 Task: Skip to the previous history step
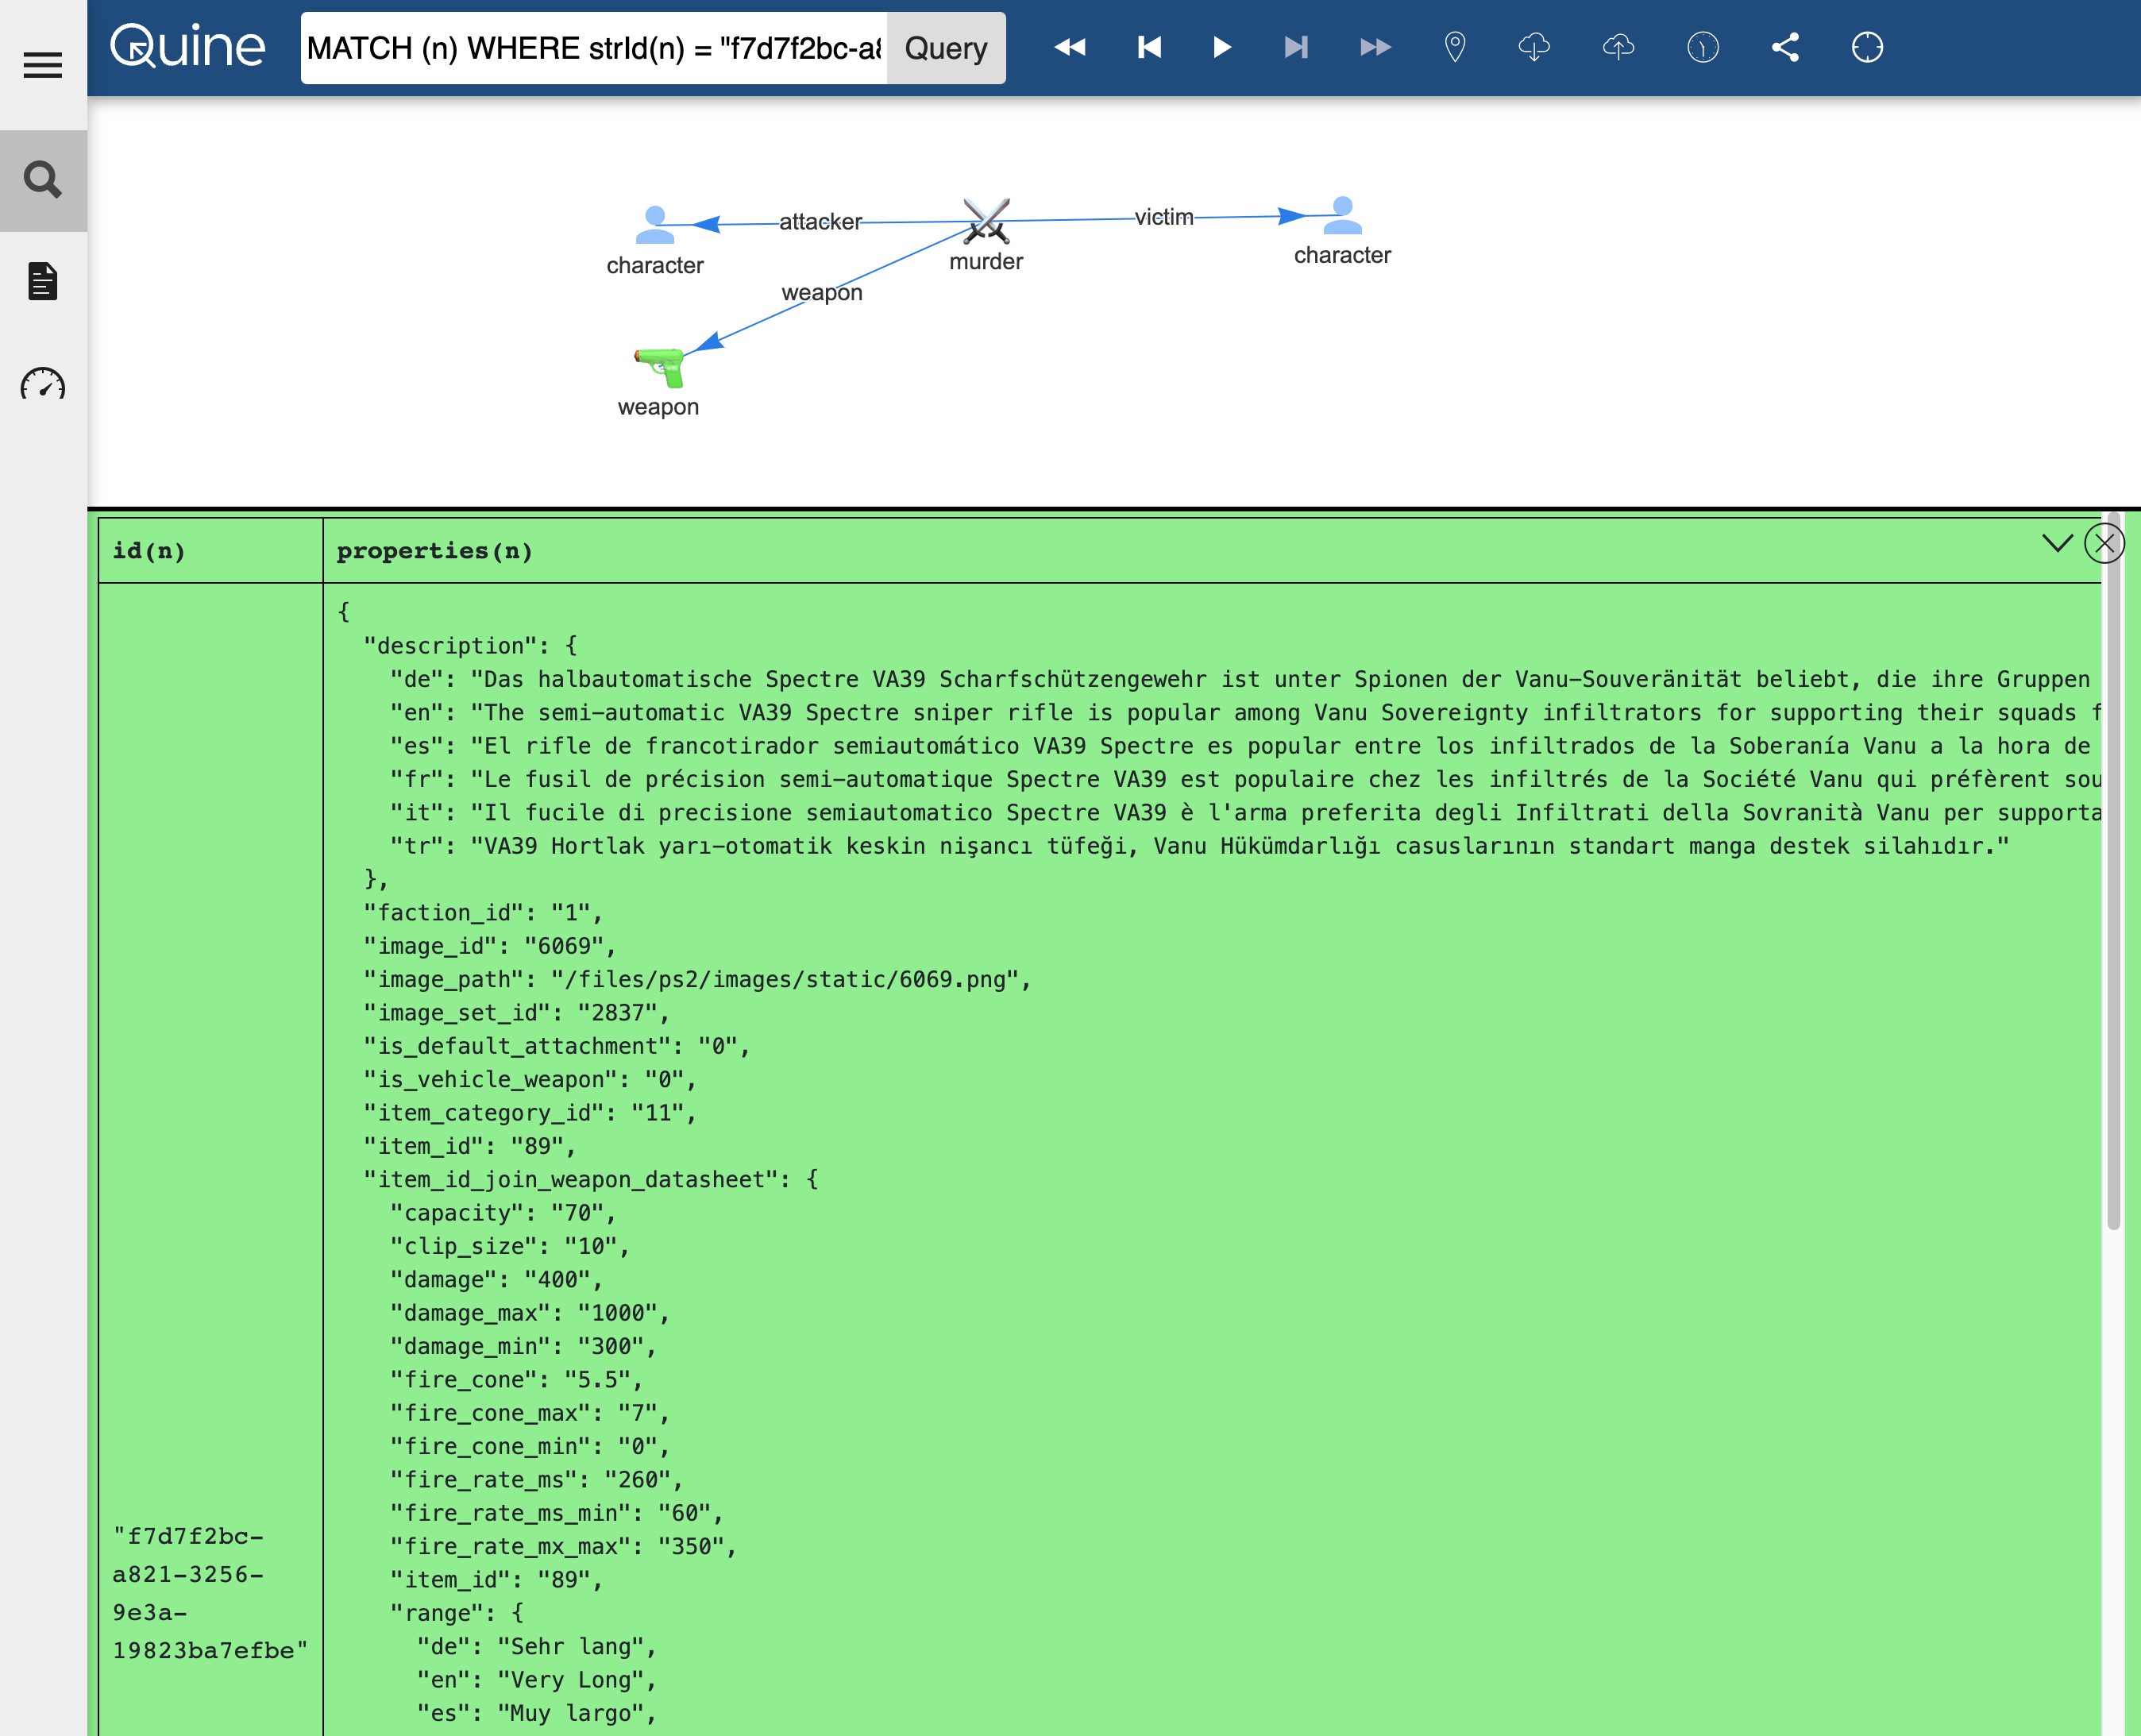(x=1149, y=47)
